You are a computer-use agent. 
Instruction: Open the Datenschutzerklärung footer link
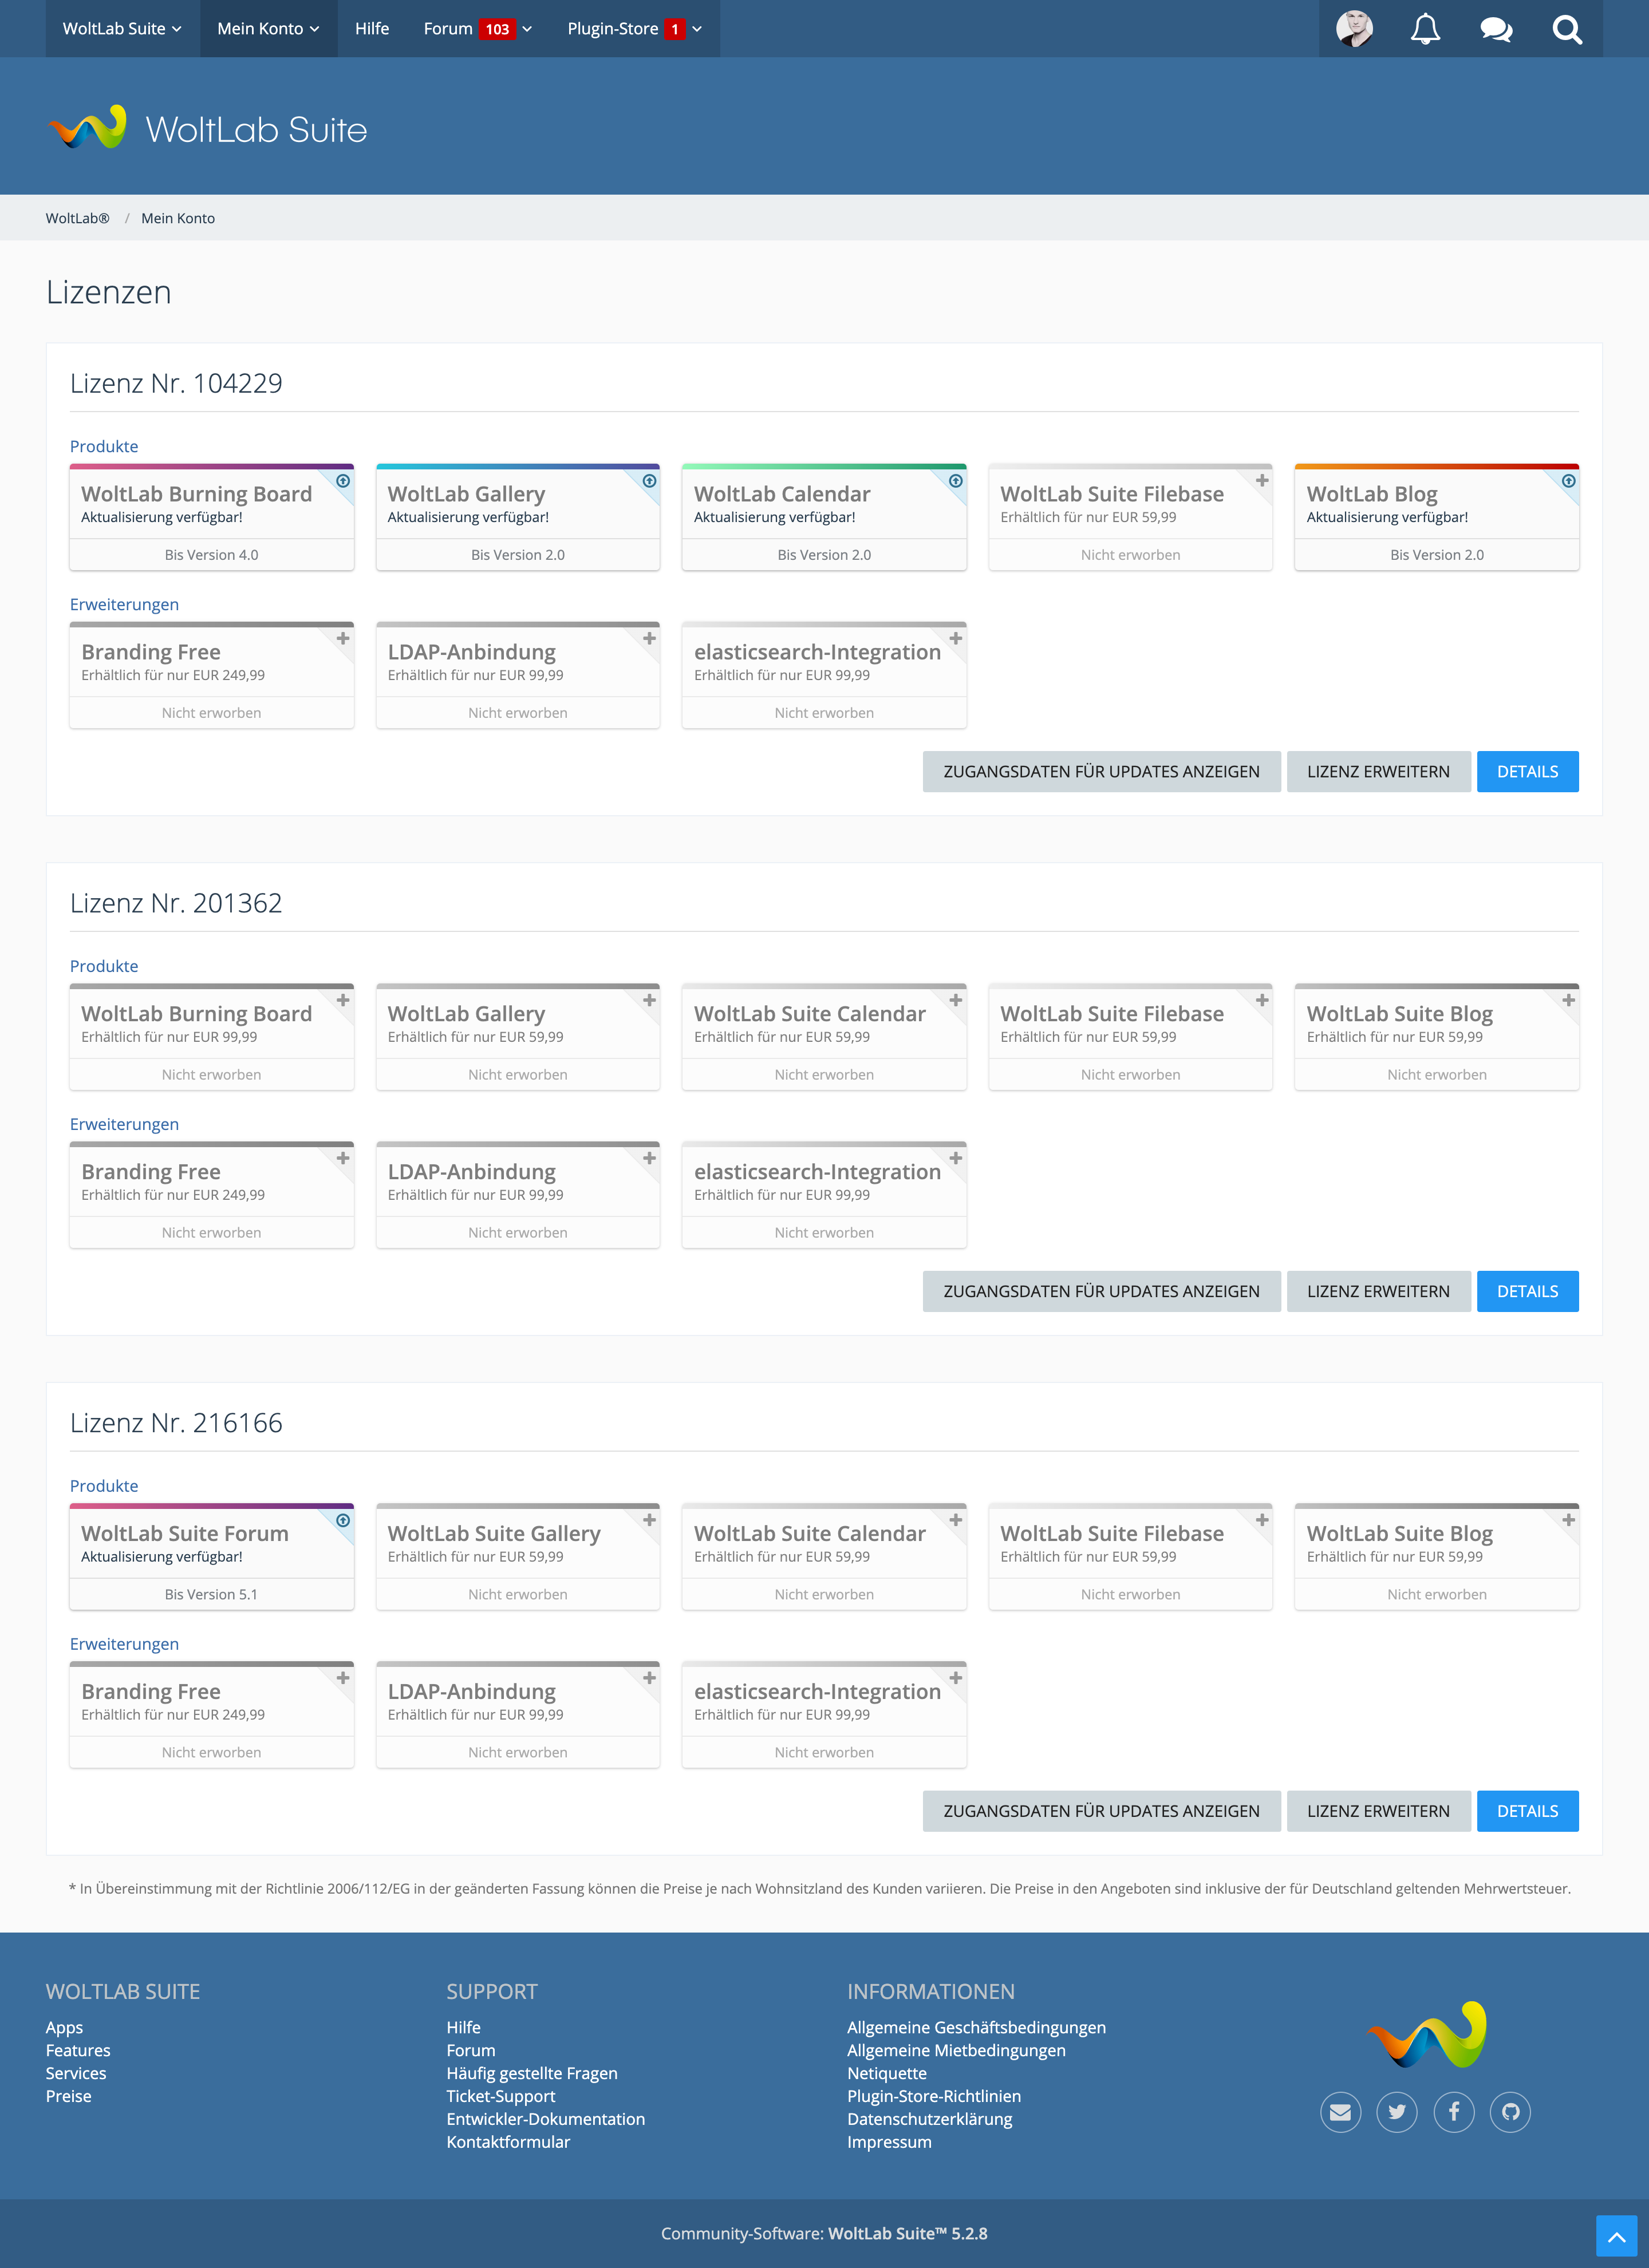click(929, 2119)
